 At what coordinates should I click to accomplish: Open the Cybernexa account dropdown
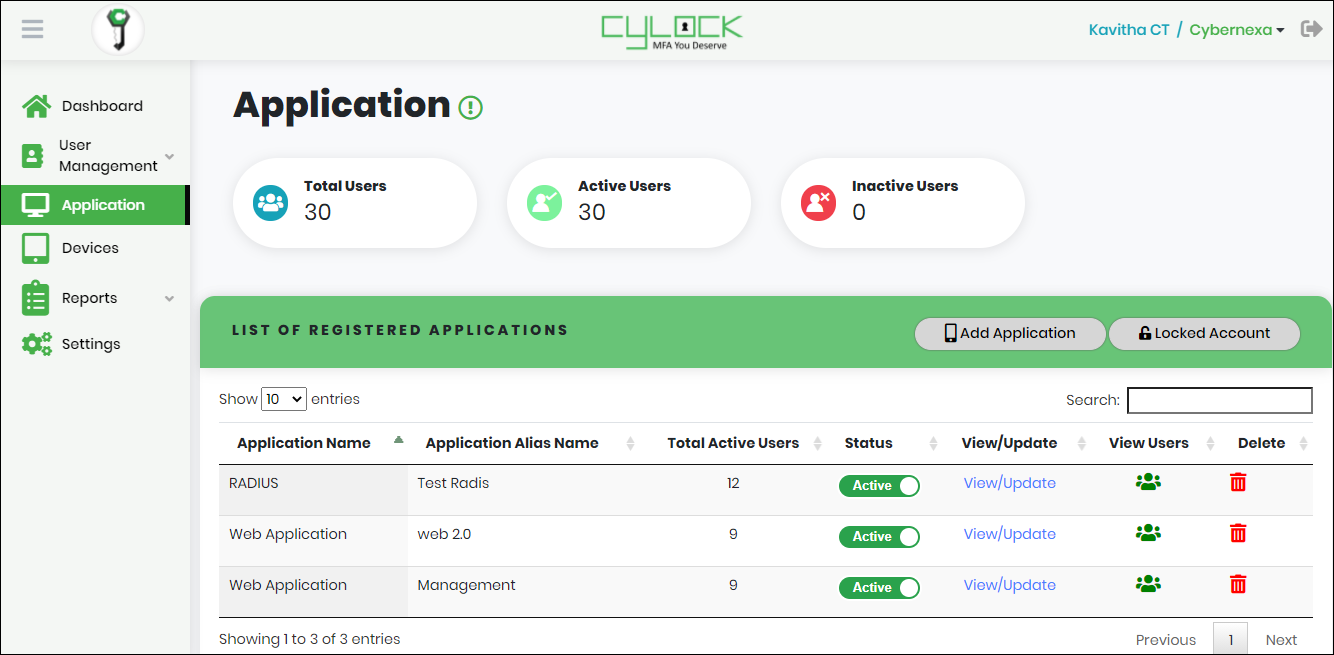point(1236,30)
